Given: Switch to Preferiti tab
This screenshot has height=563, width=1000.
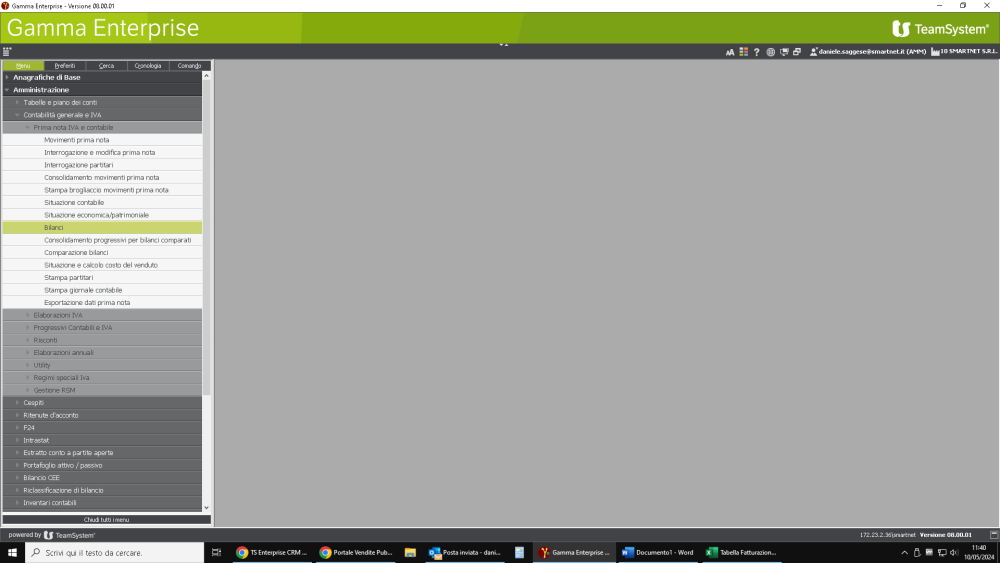Looking at the screenshot, I should pyautogui.click(x=65, y=66).
